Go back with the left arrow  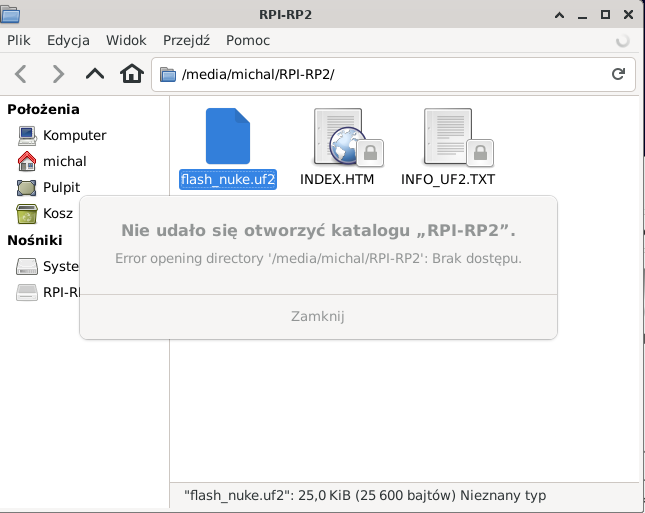[x=21, y=74]
